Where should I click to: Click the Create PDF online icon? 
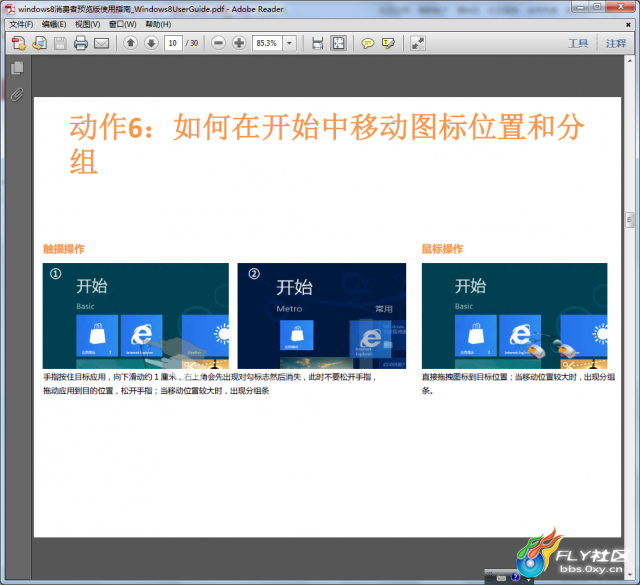(18, 43)
